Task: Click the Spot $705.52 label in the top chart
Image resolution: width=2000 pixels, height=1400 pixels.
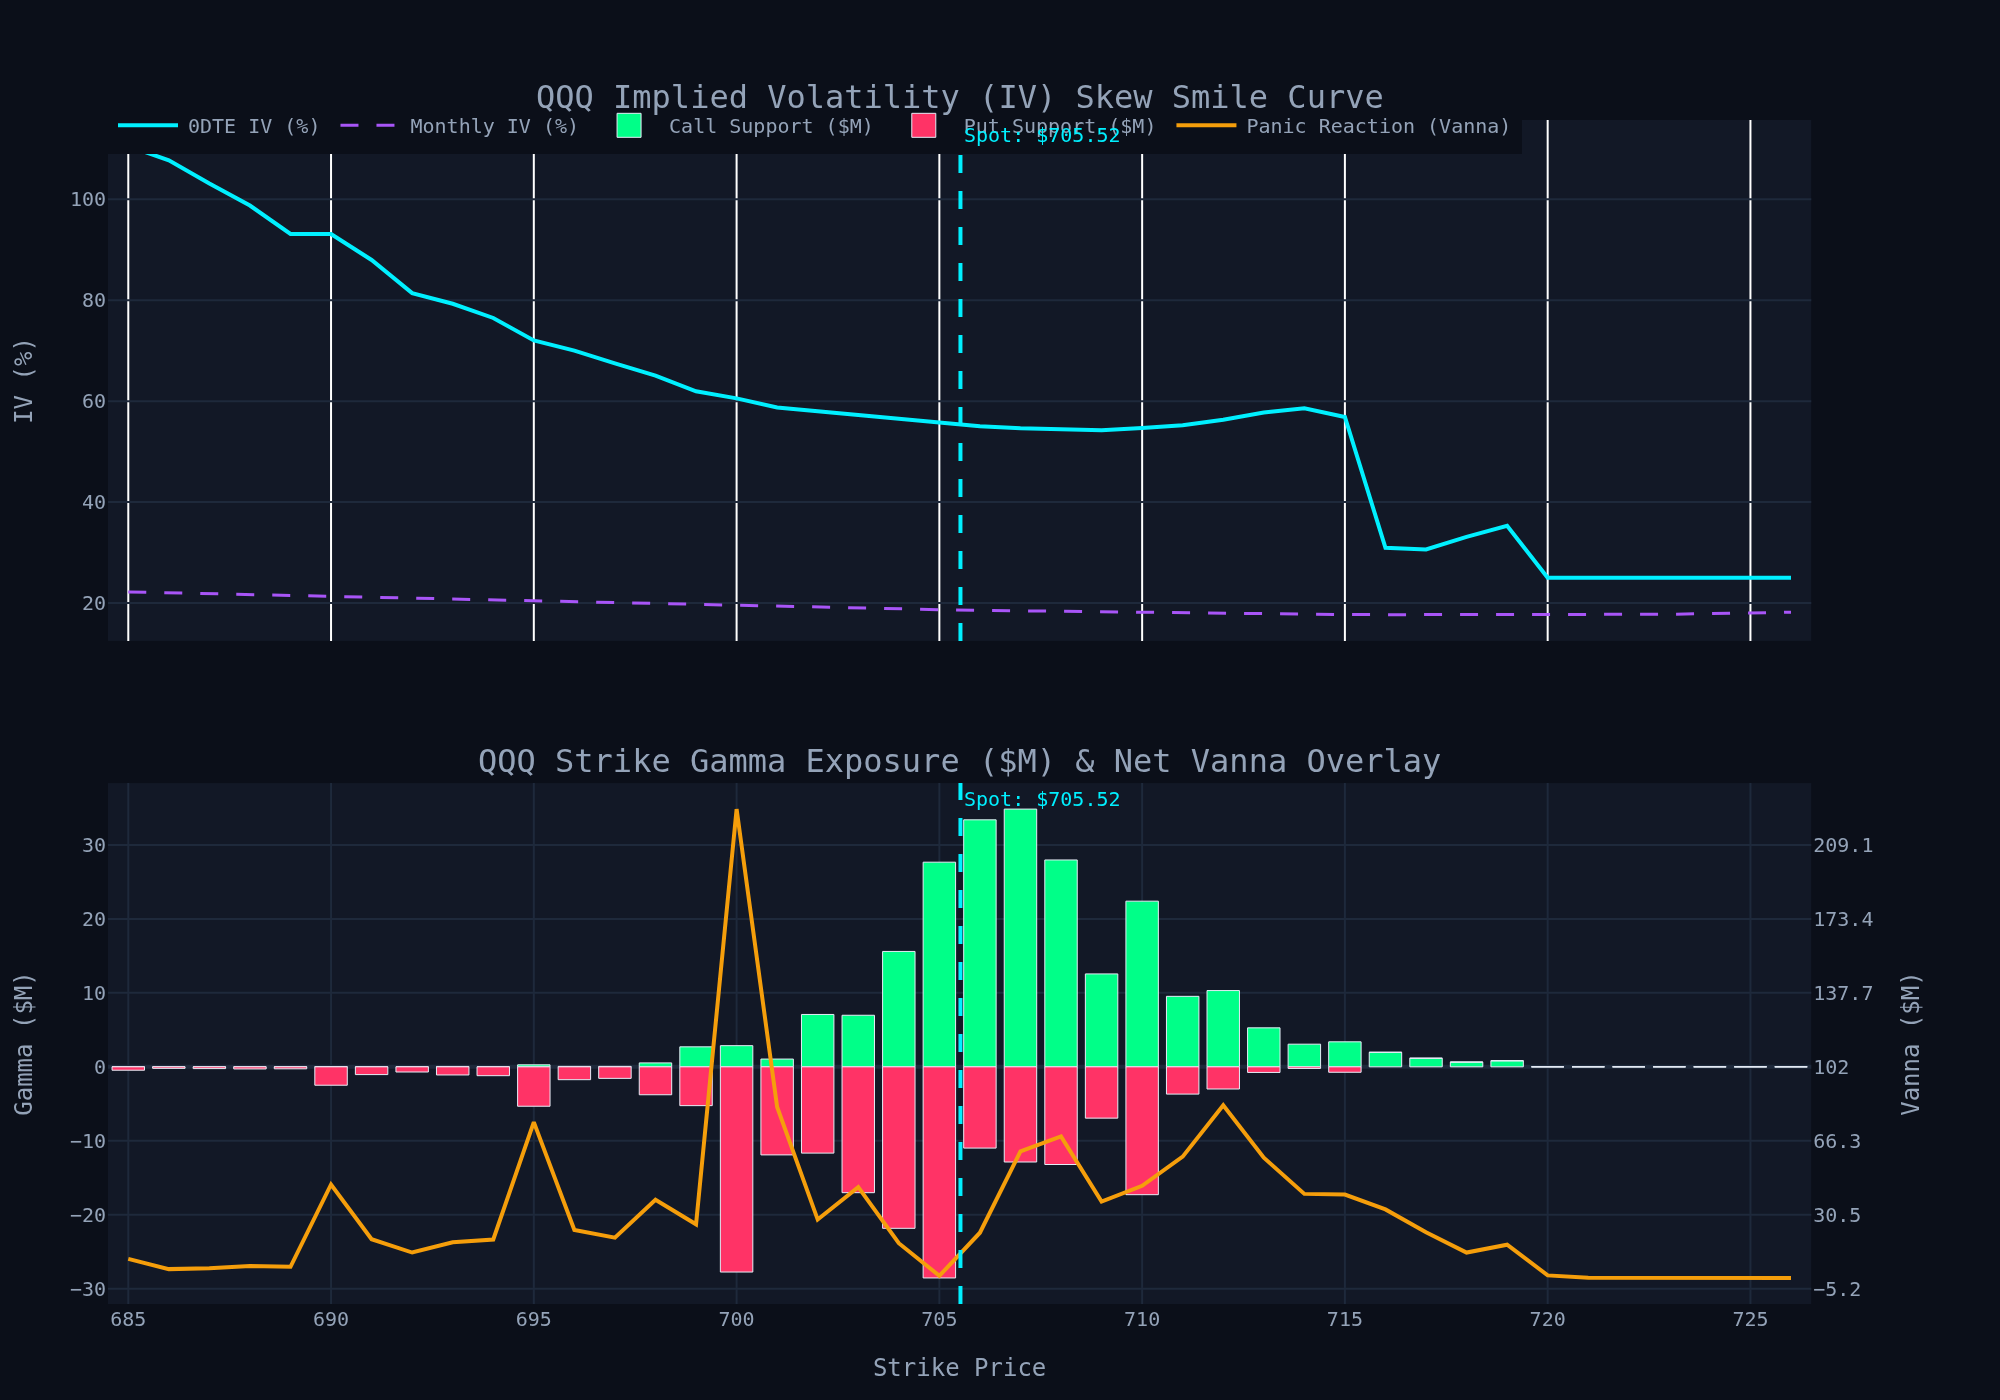Action: coord(1042,136)
